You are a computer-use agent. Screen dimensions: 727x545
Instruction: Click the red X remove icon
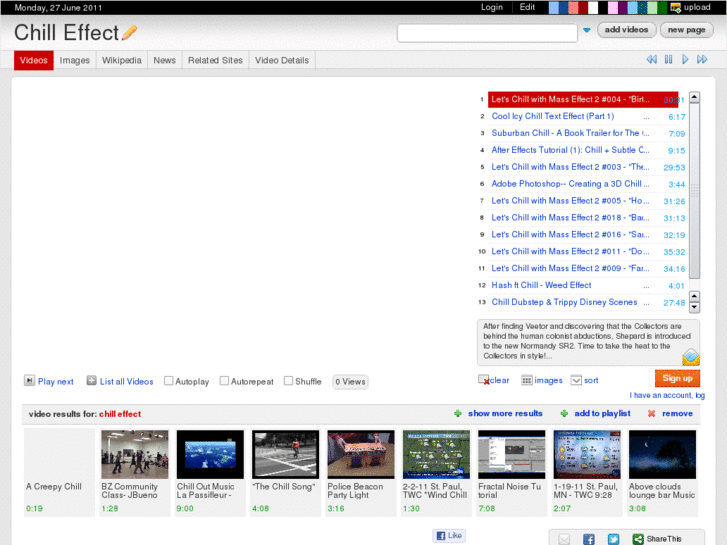(652, 413)
